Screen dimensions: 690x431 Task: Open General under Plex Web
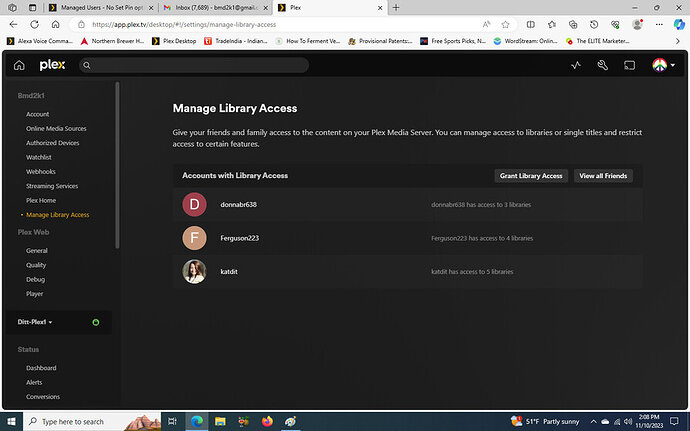coord(37,250)
